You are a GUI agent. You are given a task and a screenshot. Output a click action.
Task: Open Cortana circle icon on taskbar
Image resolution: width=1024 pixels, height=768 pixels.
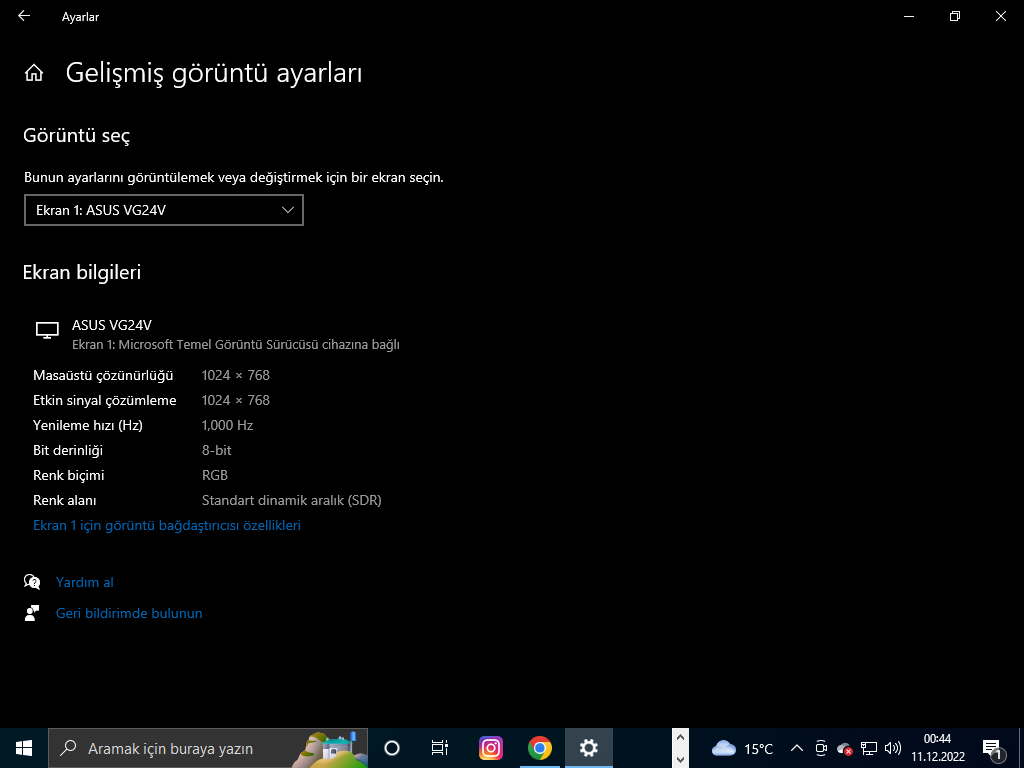point(392,748)
